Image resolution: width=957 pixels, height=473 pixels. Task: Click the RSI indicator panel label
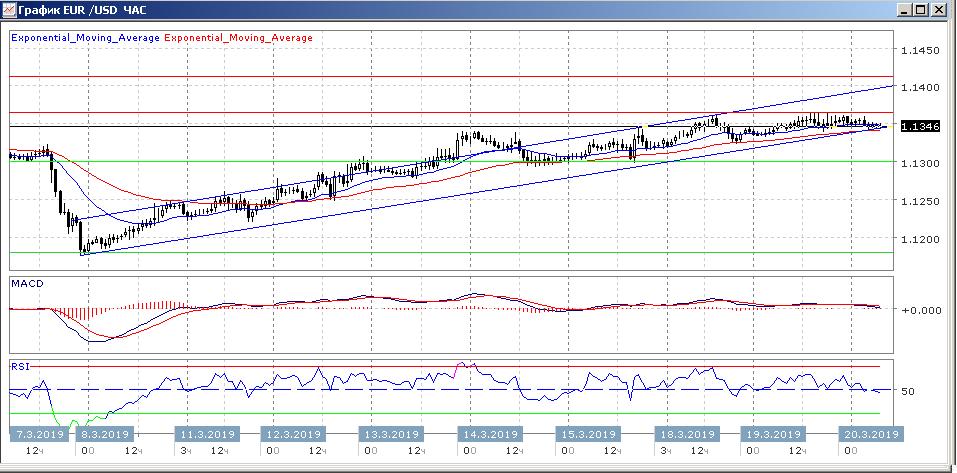pos(20,366)
